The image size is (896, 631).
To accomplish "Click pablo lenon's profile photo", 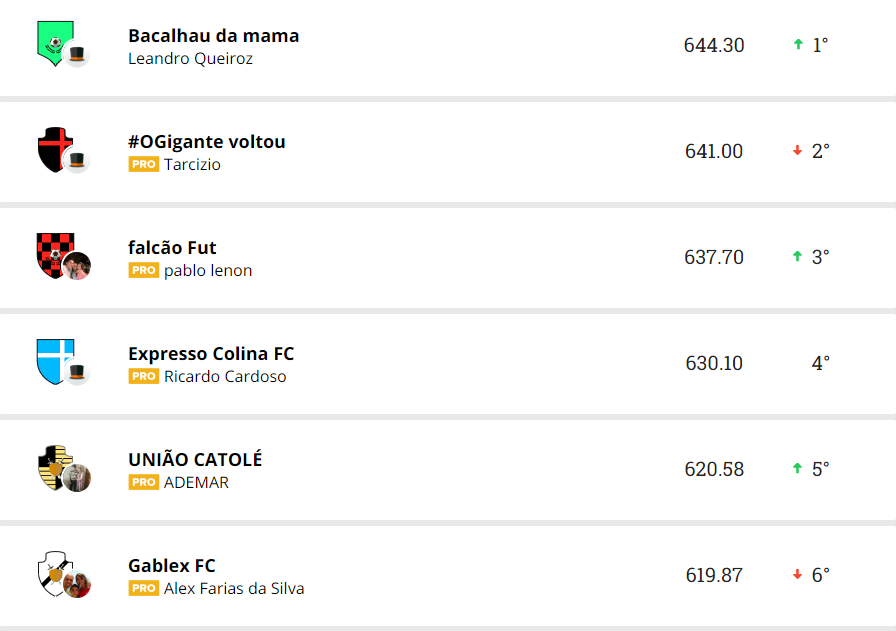I will click(x=77, y=266).
